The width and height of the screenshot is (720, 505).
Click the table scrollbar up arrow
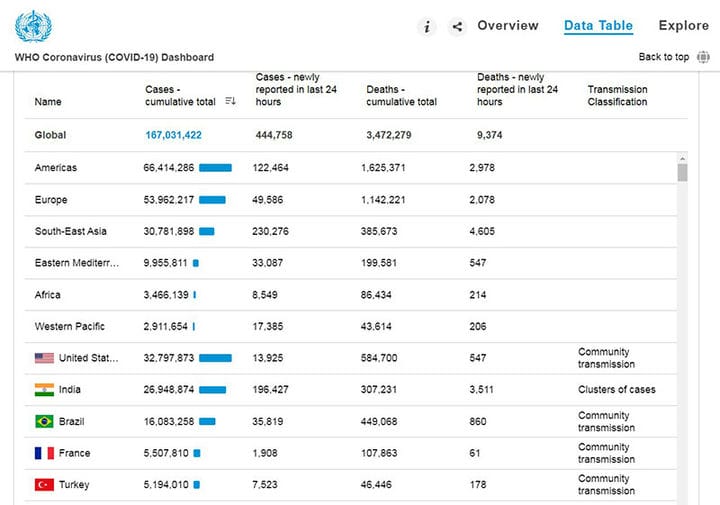point(682,158)
